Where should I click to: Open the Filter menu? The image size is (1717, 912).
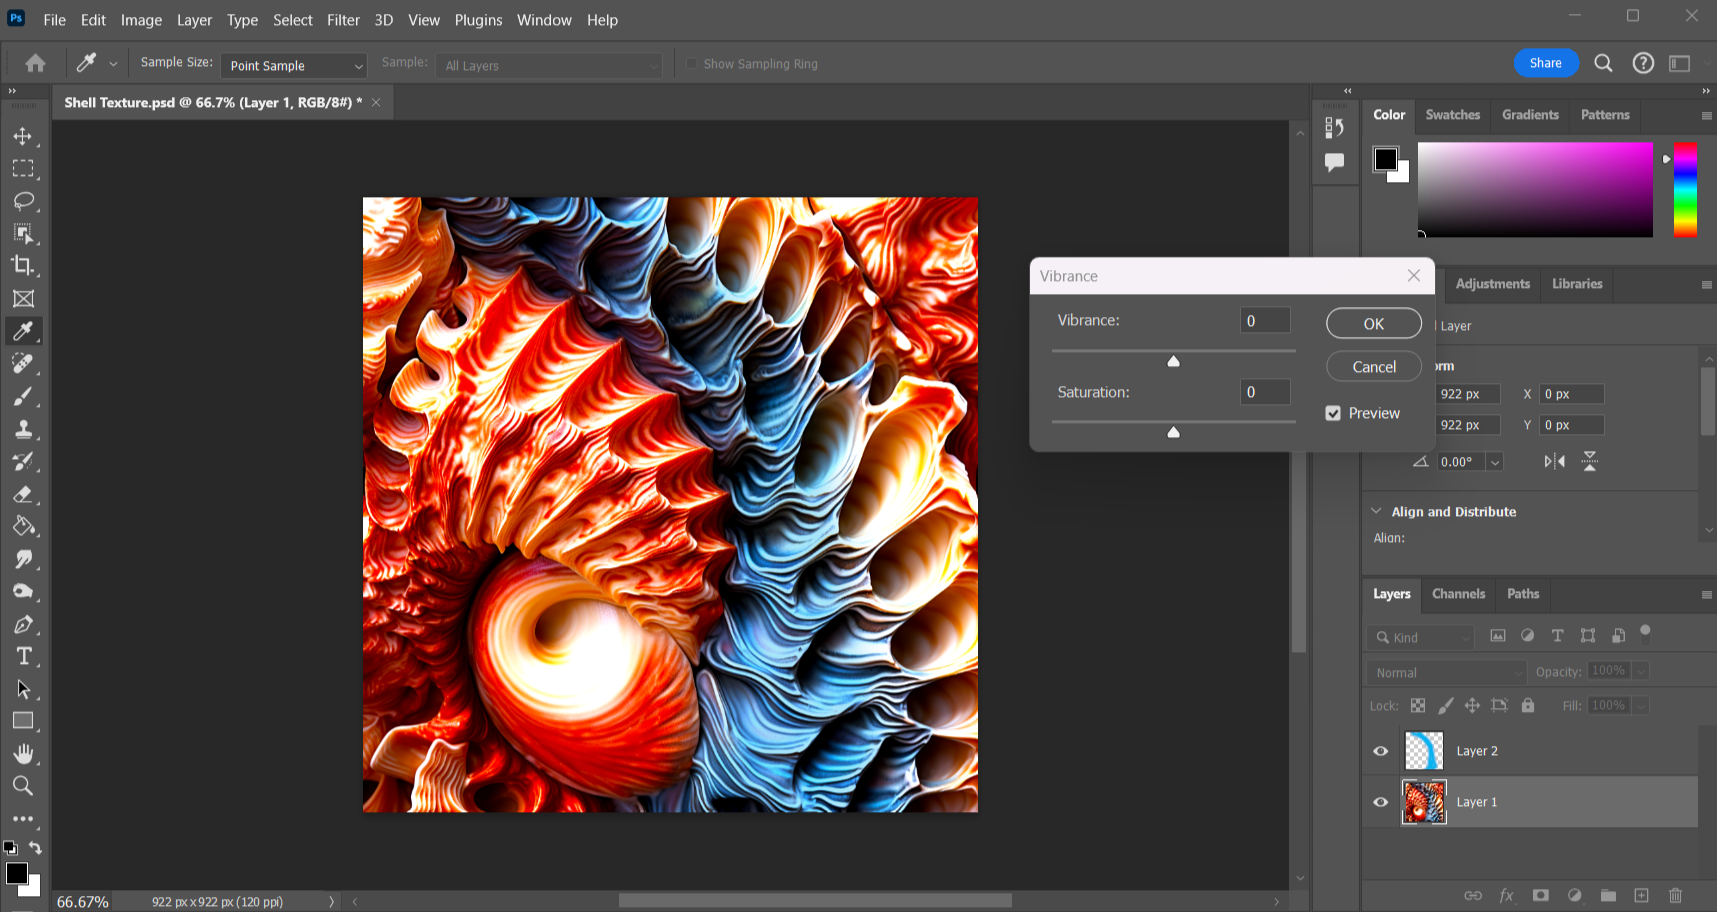click(x=343, y=20)
